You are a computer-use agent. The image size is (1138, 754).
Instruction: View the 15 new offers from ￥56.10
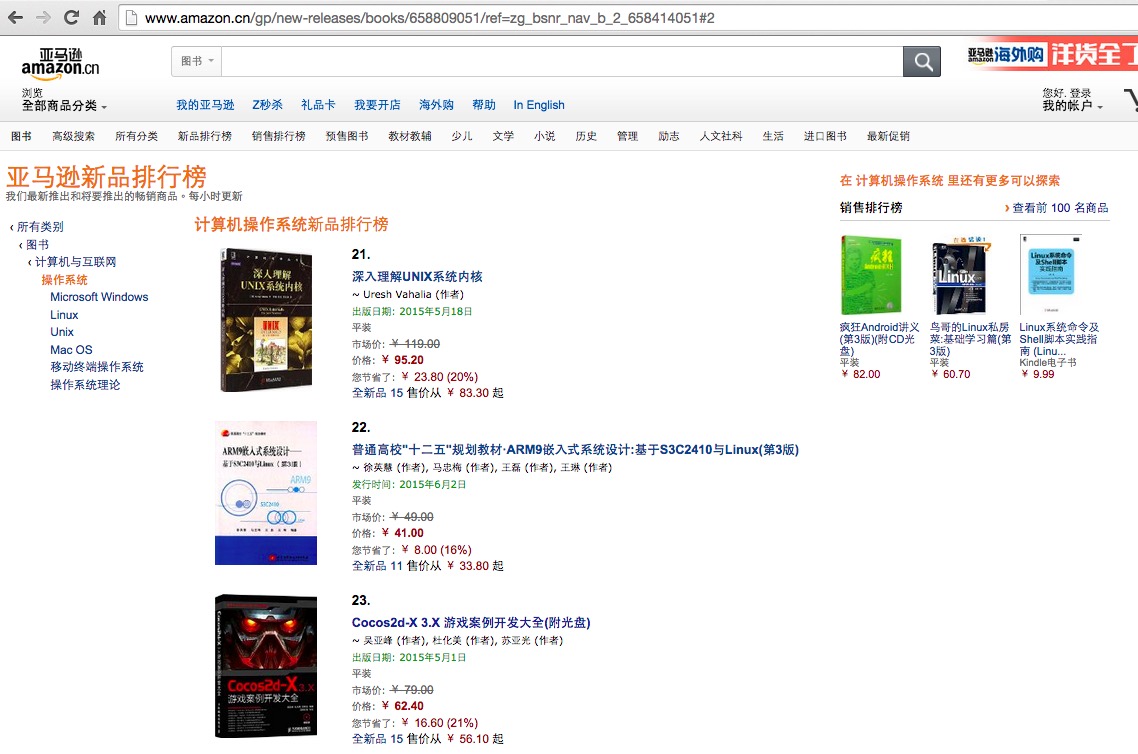tap(427, 739)
